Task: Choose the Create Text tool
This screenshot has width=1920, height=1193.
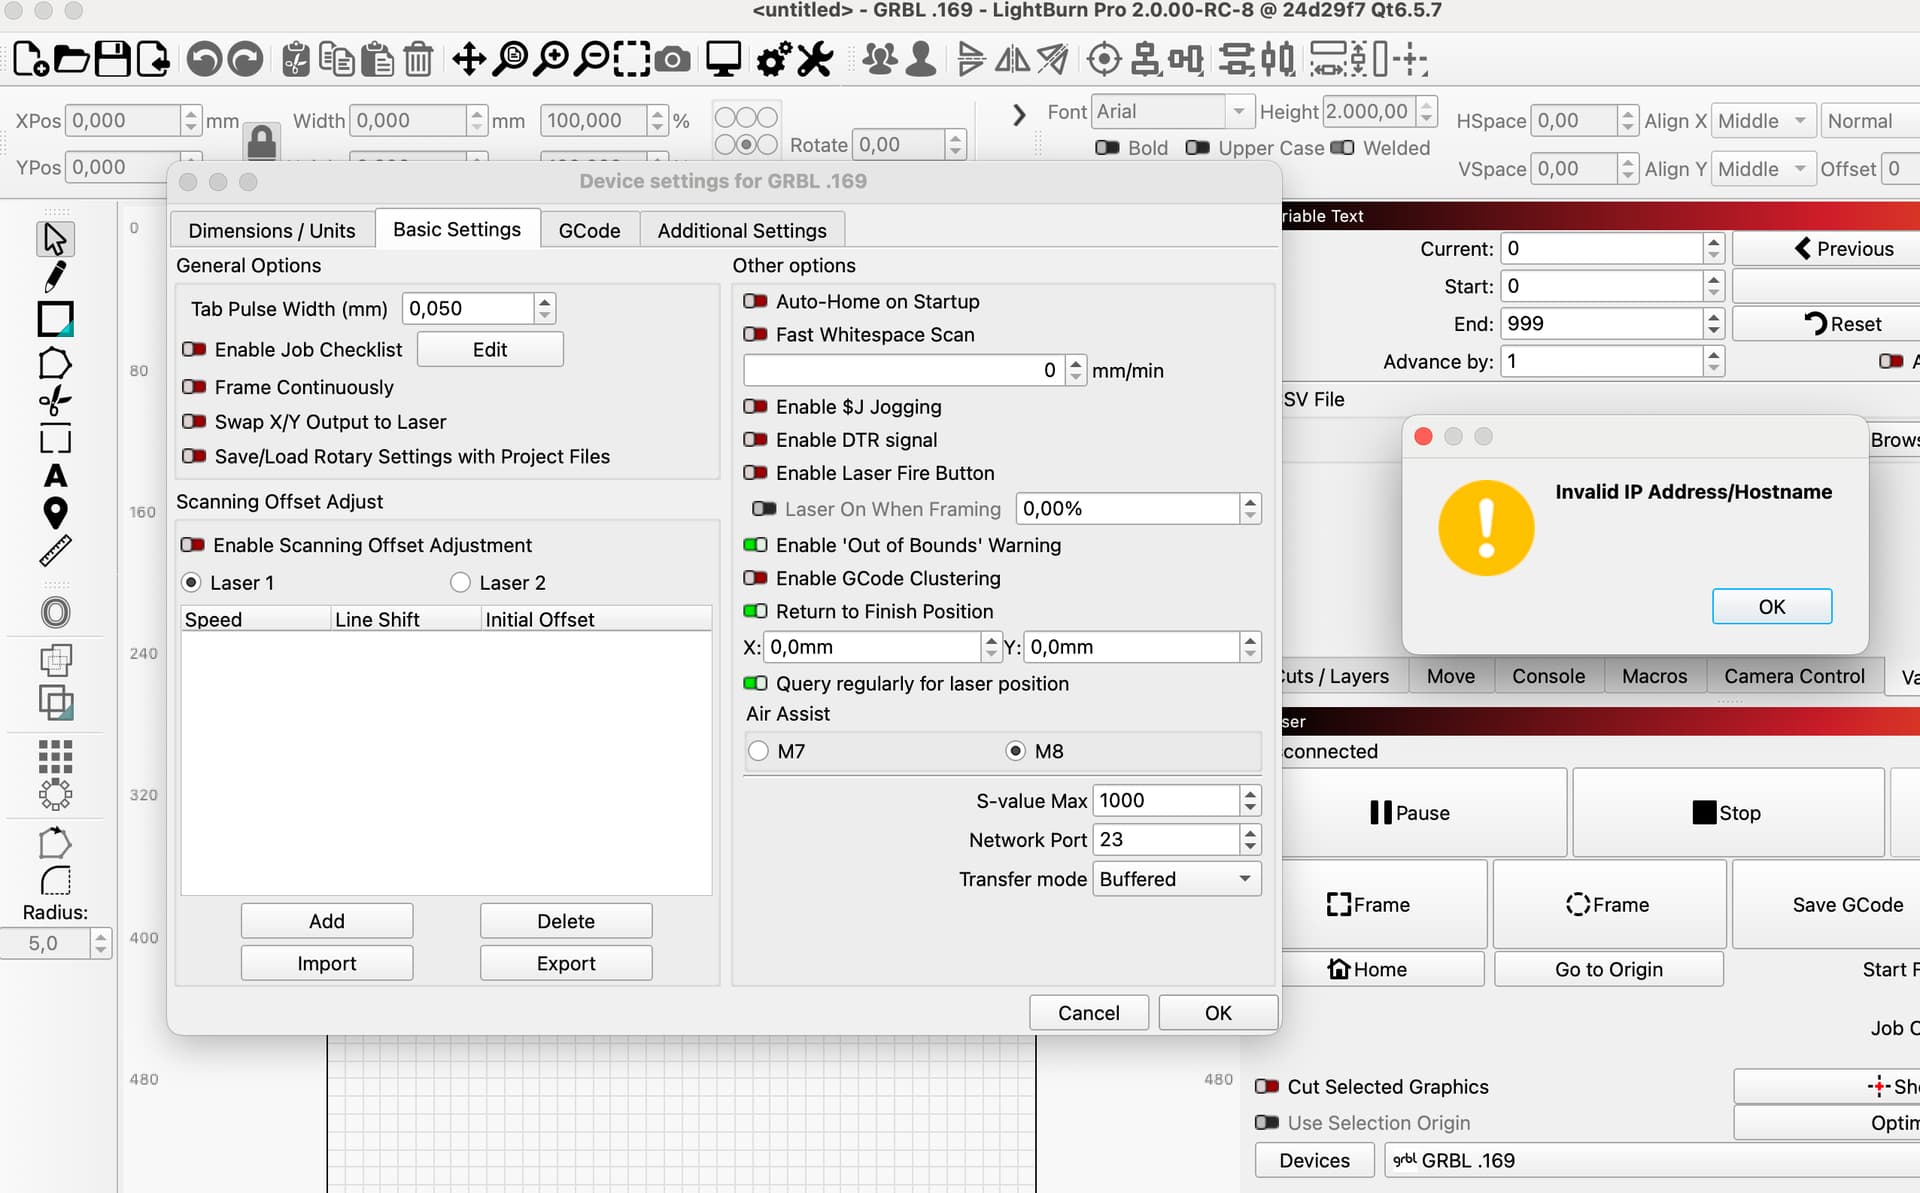Action: click(55, 476)
